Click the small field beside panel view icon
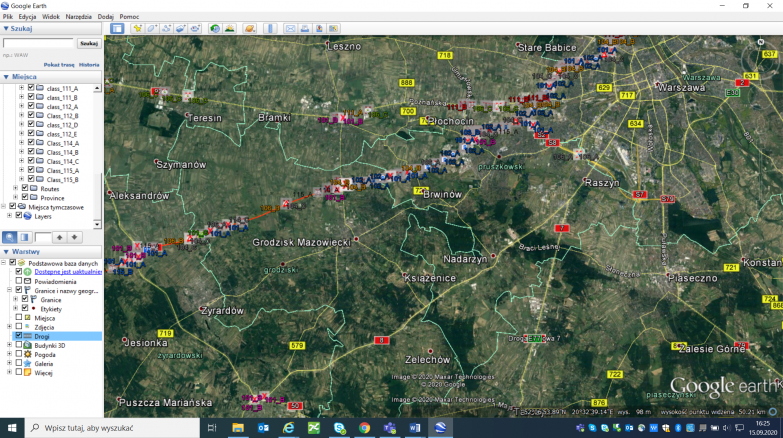The width and height of the screenshot is (783, 438). pyautogui.click(x=43, y=237)
